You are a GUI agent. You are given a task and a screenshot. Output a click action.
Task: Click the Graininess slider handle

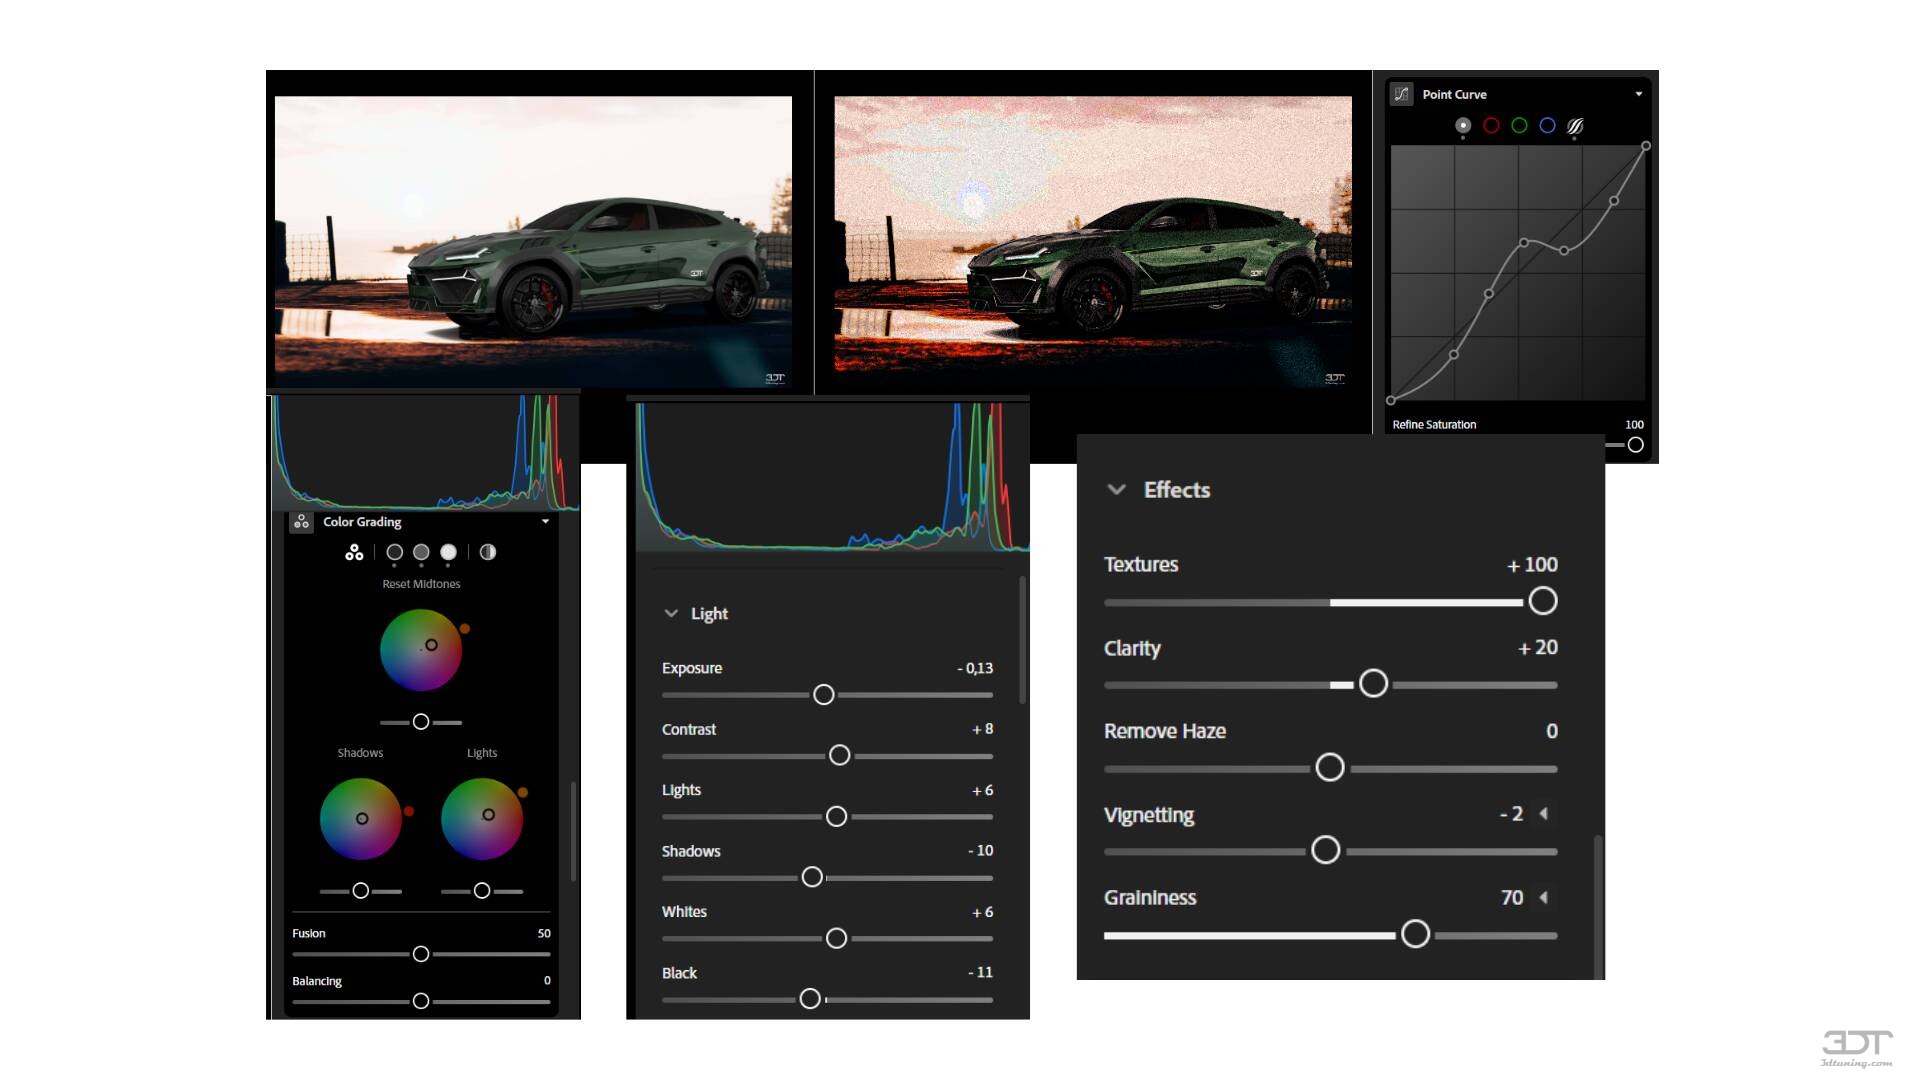(1415, 934)
